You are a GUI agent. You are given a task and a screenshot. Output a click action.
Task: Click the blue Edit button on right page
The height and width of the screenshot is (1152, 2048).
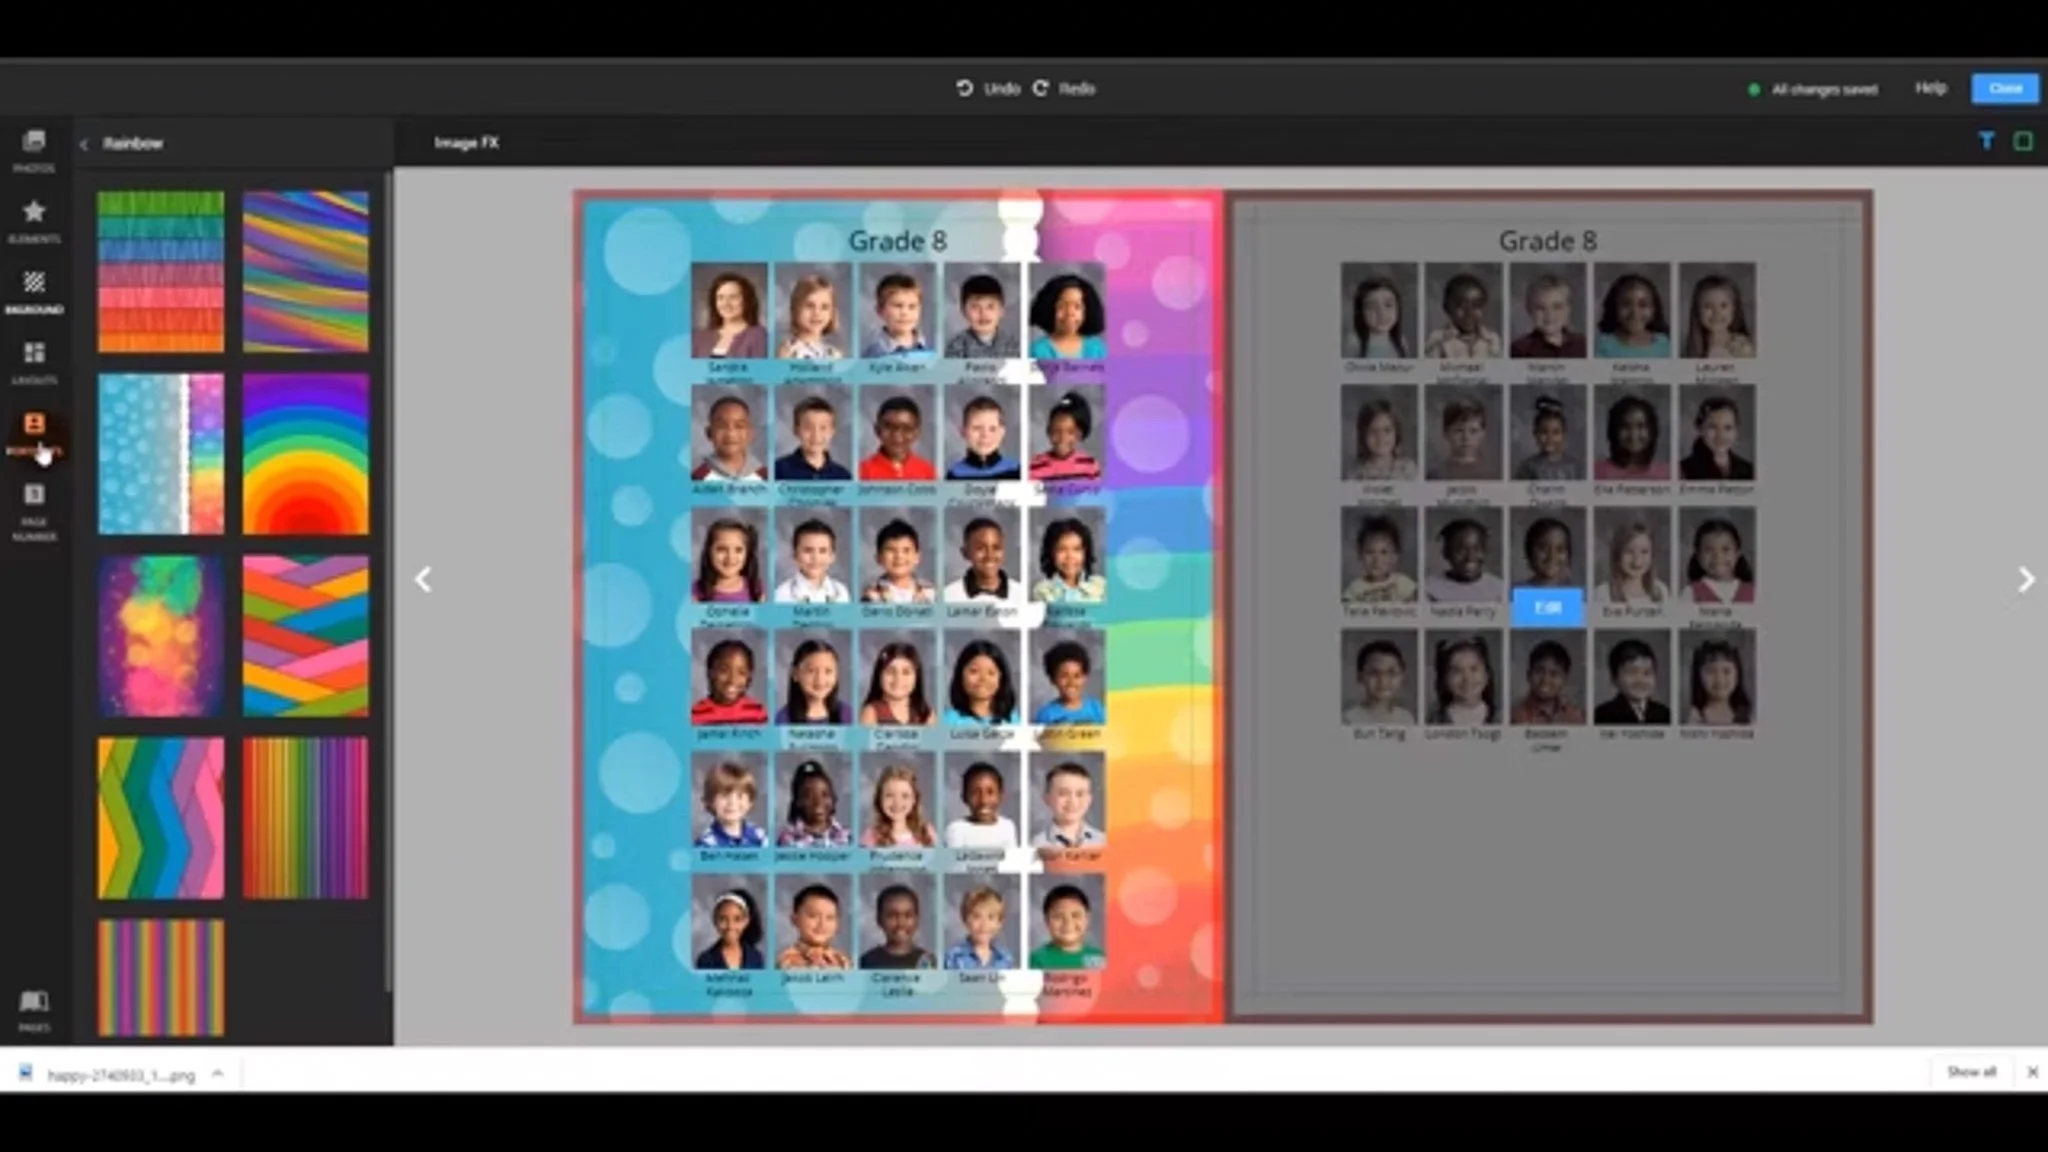coord(1547,607)
